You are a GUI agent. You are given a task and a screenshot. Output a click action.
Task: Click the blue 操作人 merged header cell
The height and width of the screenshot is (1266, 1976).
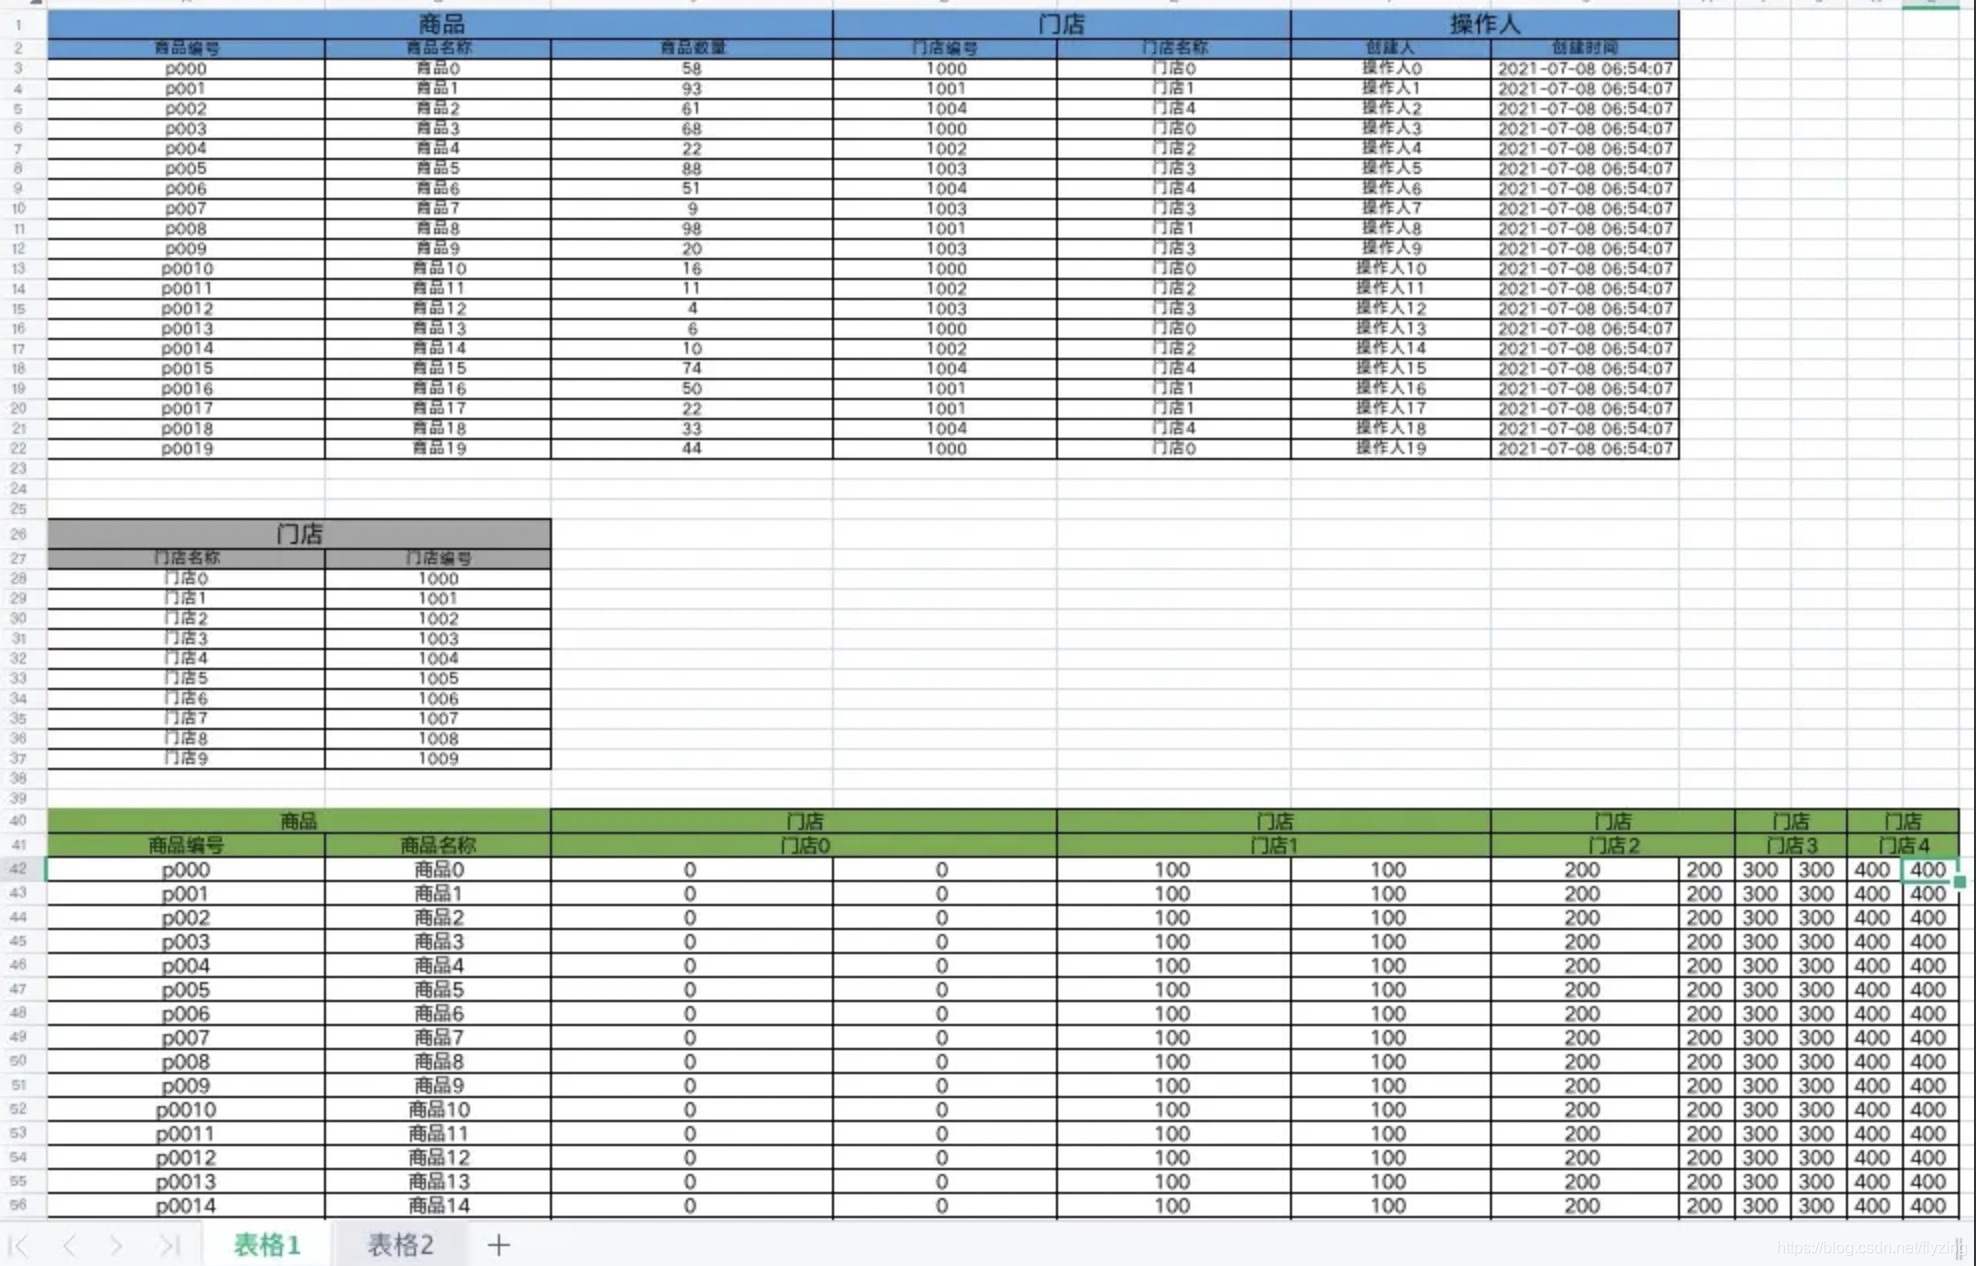pos(1484,24)
